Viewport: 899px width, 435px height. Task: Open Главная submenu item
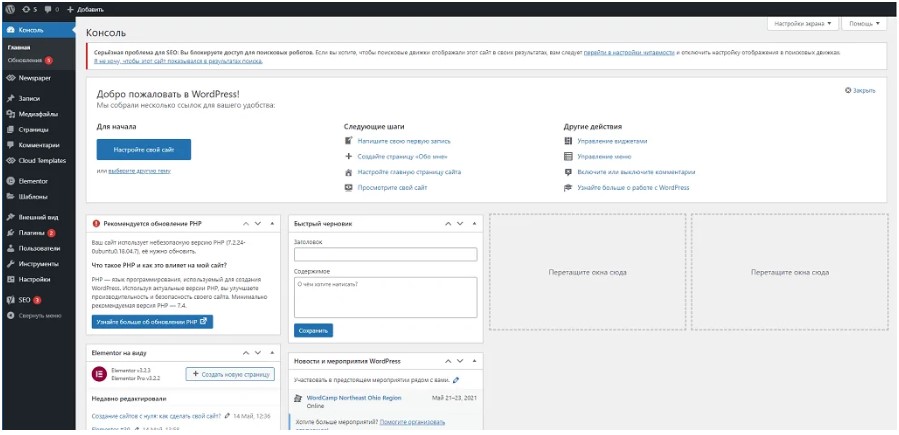19,48
